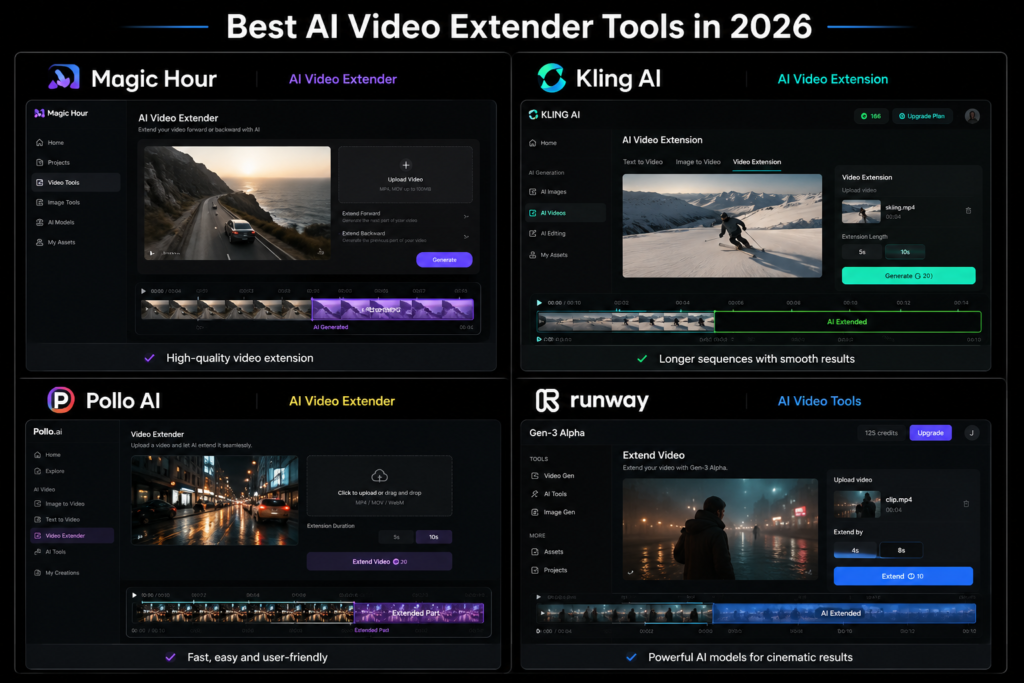Play the Pollo timeline
This screenshot has height=683, width=1024.
135,595
